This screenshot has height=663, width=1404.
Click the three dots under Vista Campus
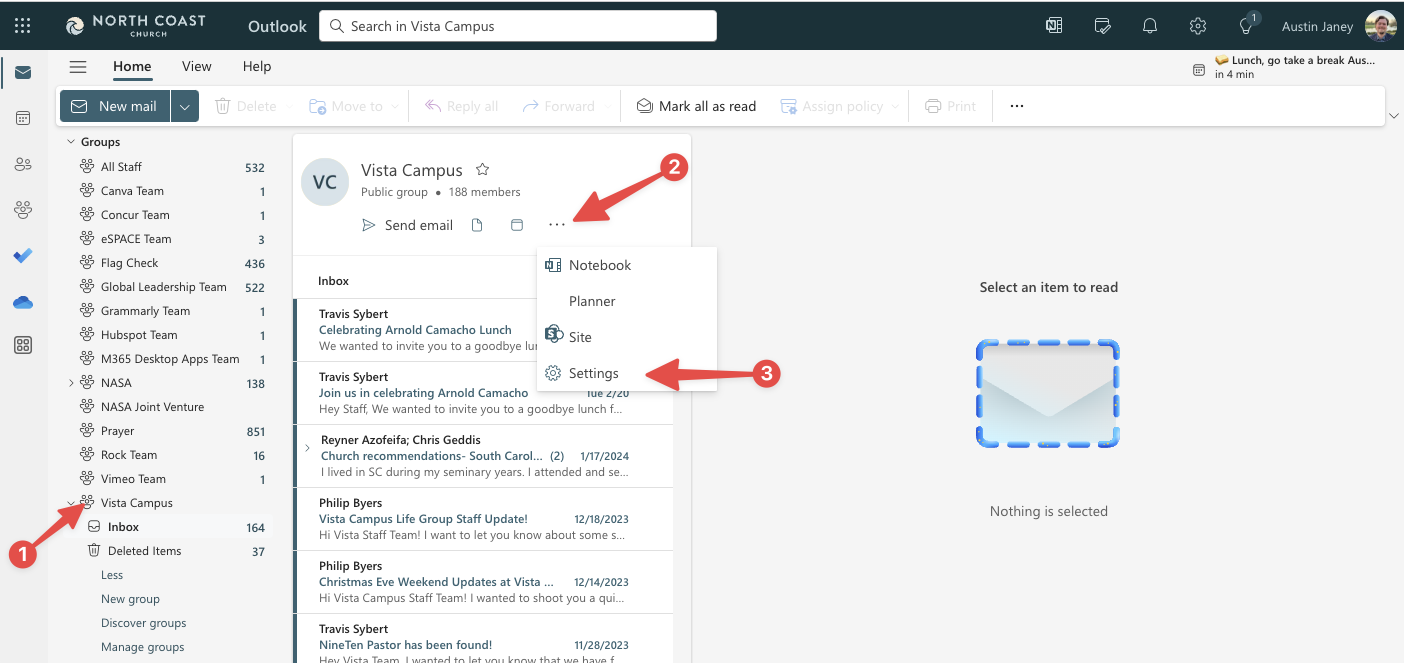(x=557, y=225)
